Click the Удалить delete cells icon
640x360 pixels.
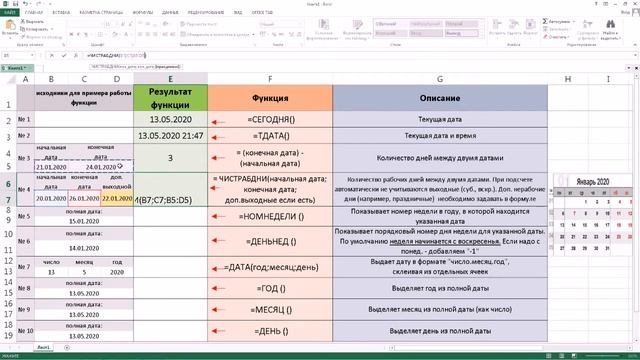514,24
